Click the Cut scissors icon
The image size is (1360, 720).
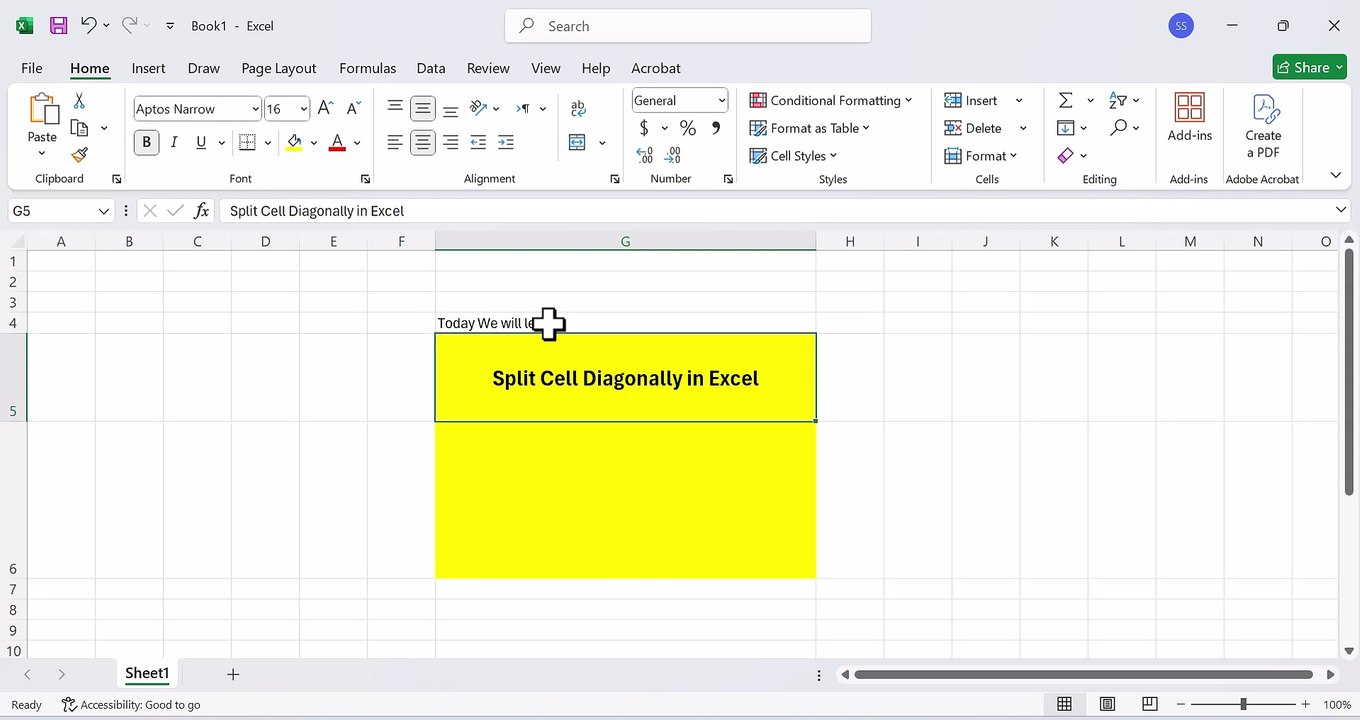pos(79,101)
